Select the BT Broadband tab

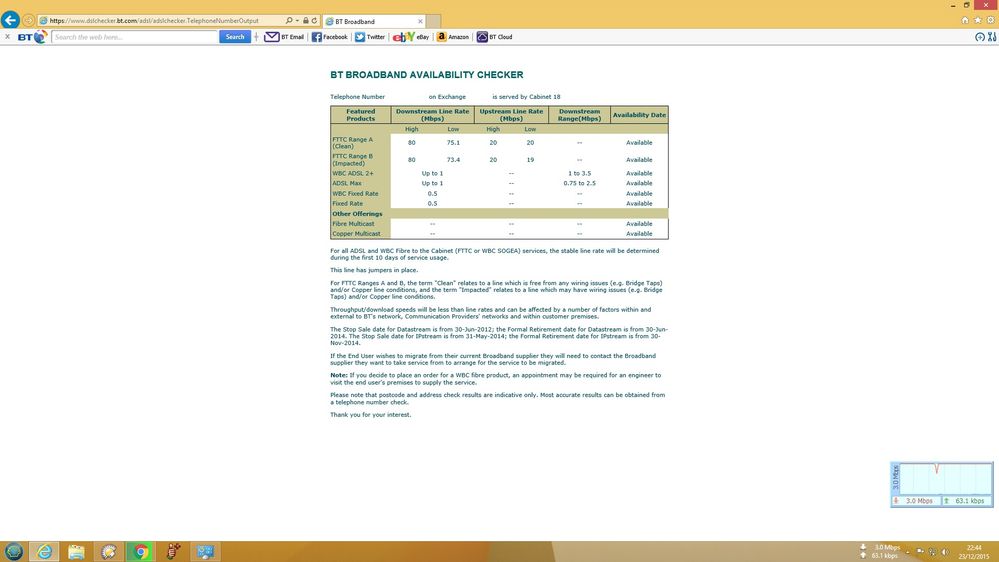pos(373,21)
